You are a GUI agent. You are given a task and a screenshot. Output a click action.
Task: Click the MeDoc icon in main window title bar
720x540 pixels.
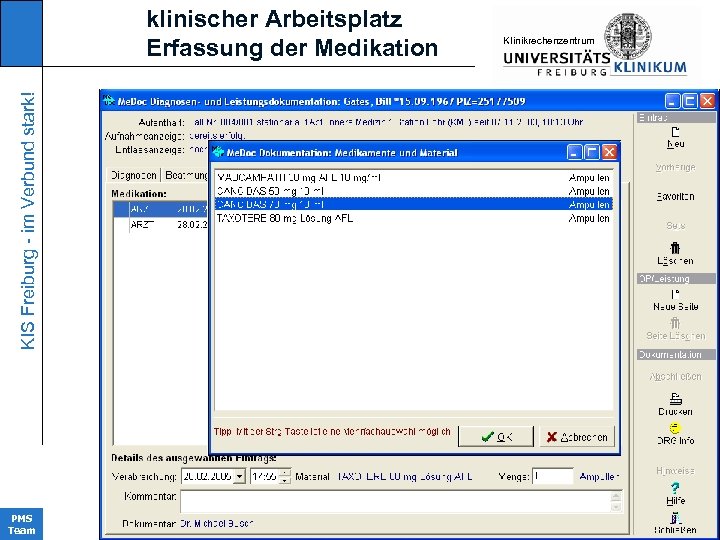coord(109,101)
